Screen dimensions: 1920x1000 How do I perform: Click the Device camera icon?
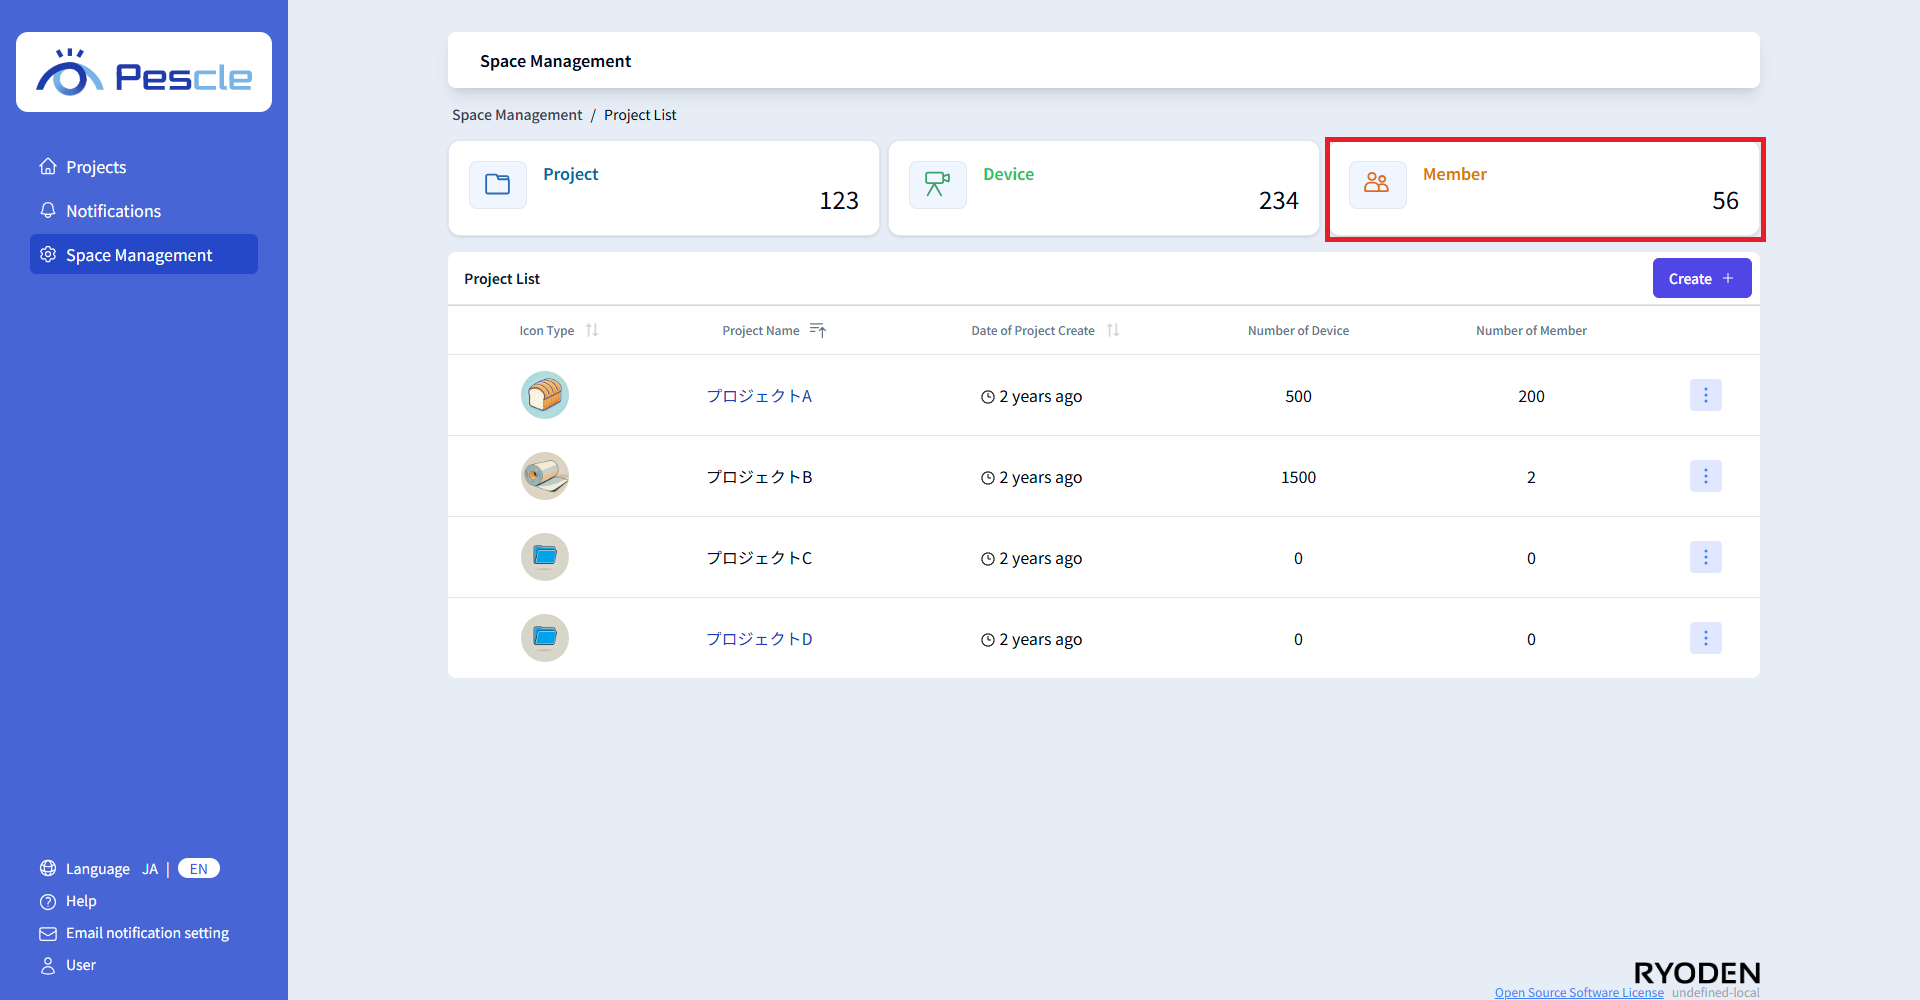coord(937,185)
